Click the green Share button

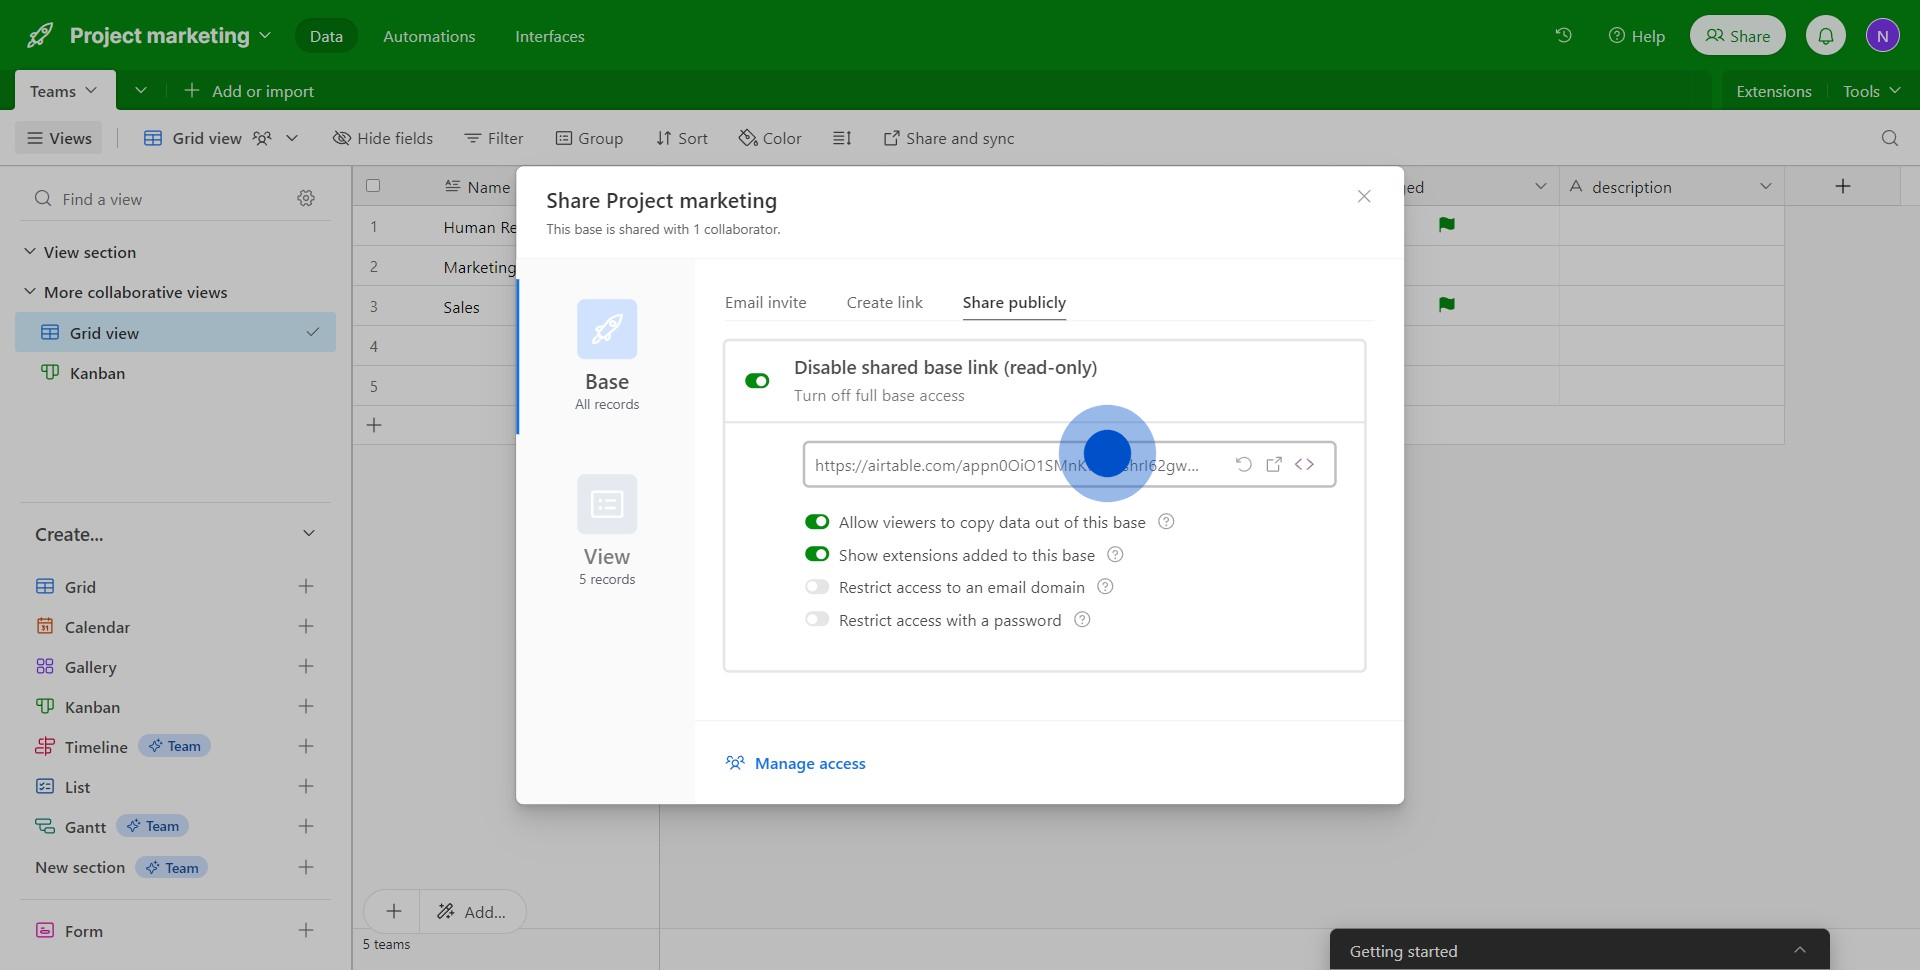point(1737,36)
